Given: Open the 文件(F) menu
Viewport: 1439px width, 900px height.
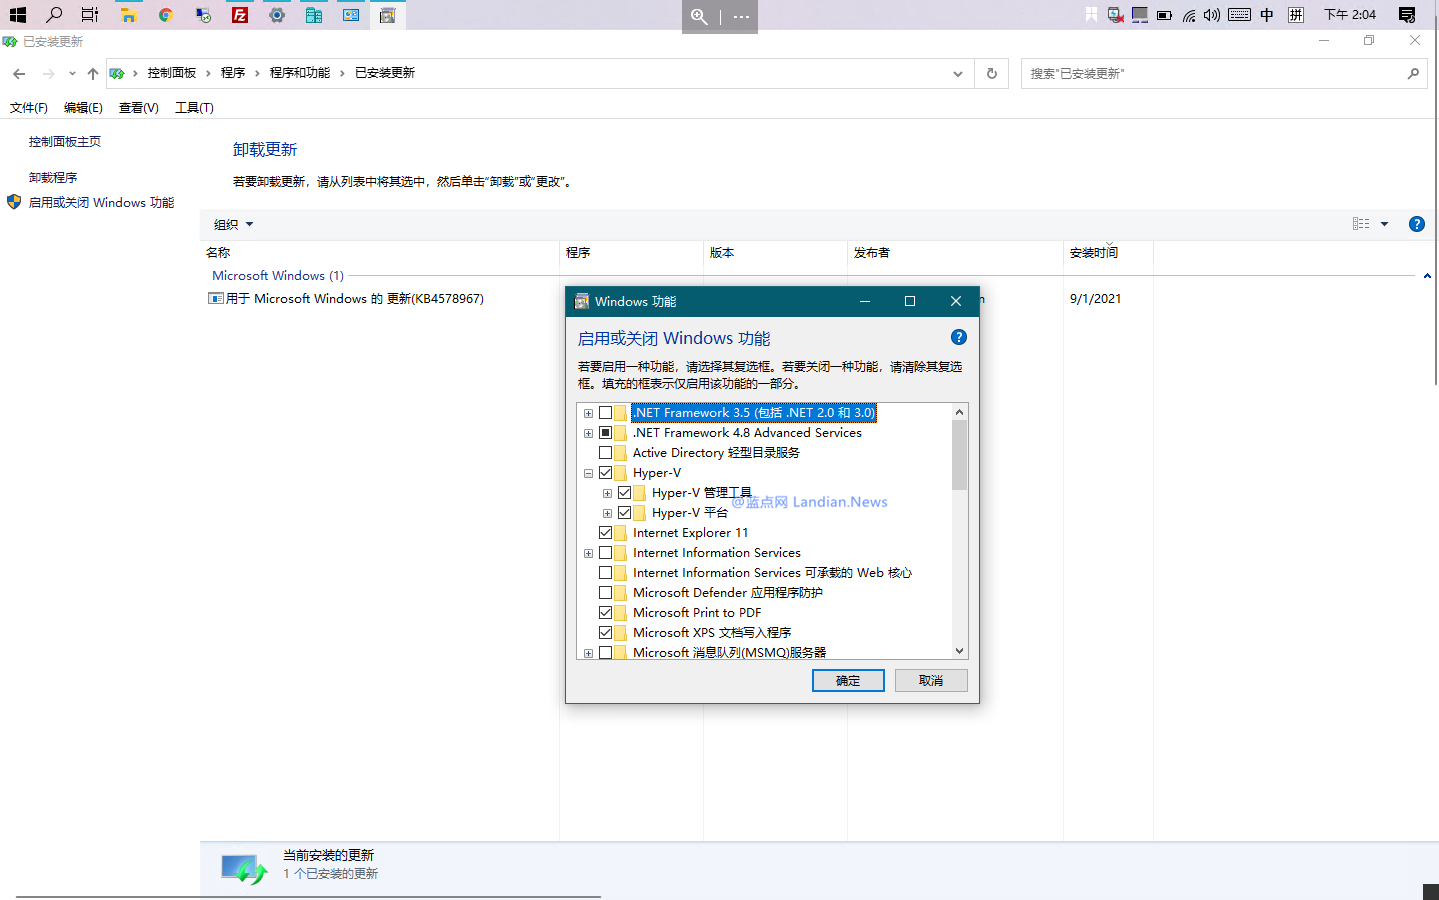Looking at the screenshot, I should (x=29, y=108).
